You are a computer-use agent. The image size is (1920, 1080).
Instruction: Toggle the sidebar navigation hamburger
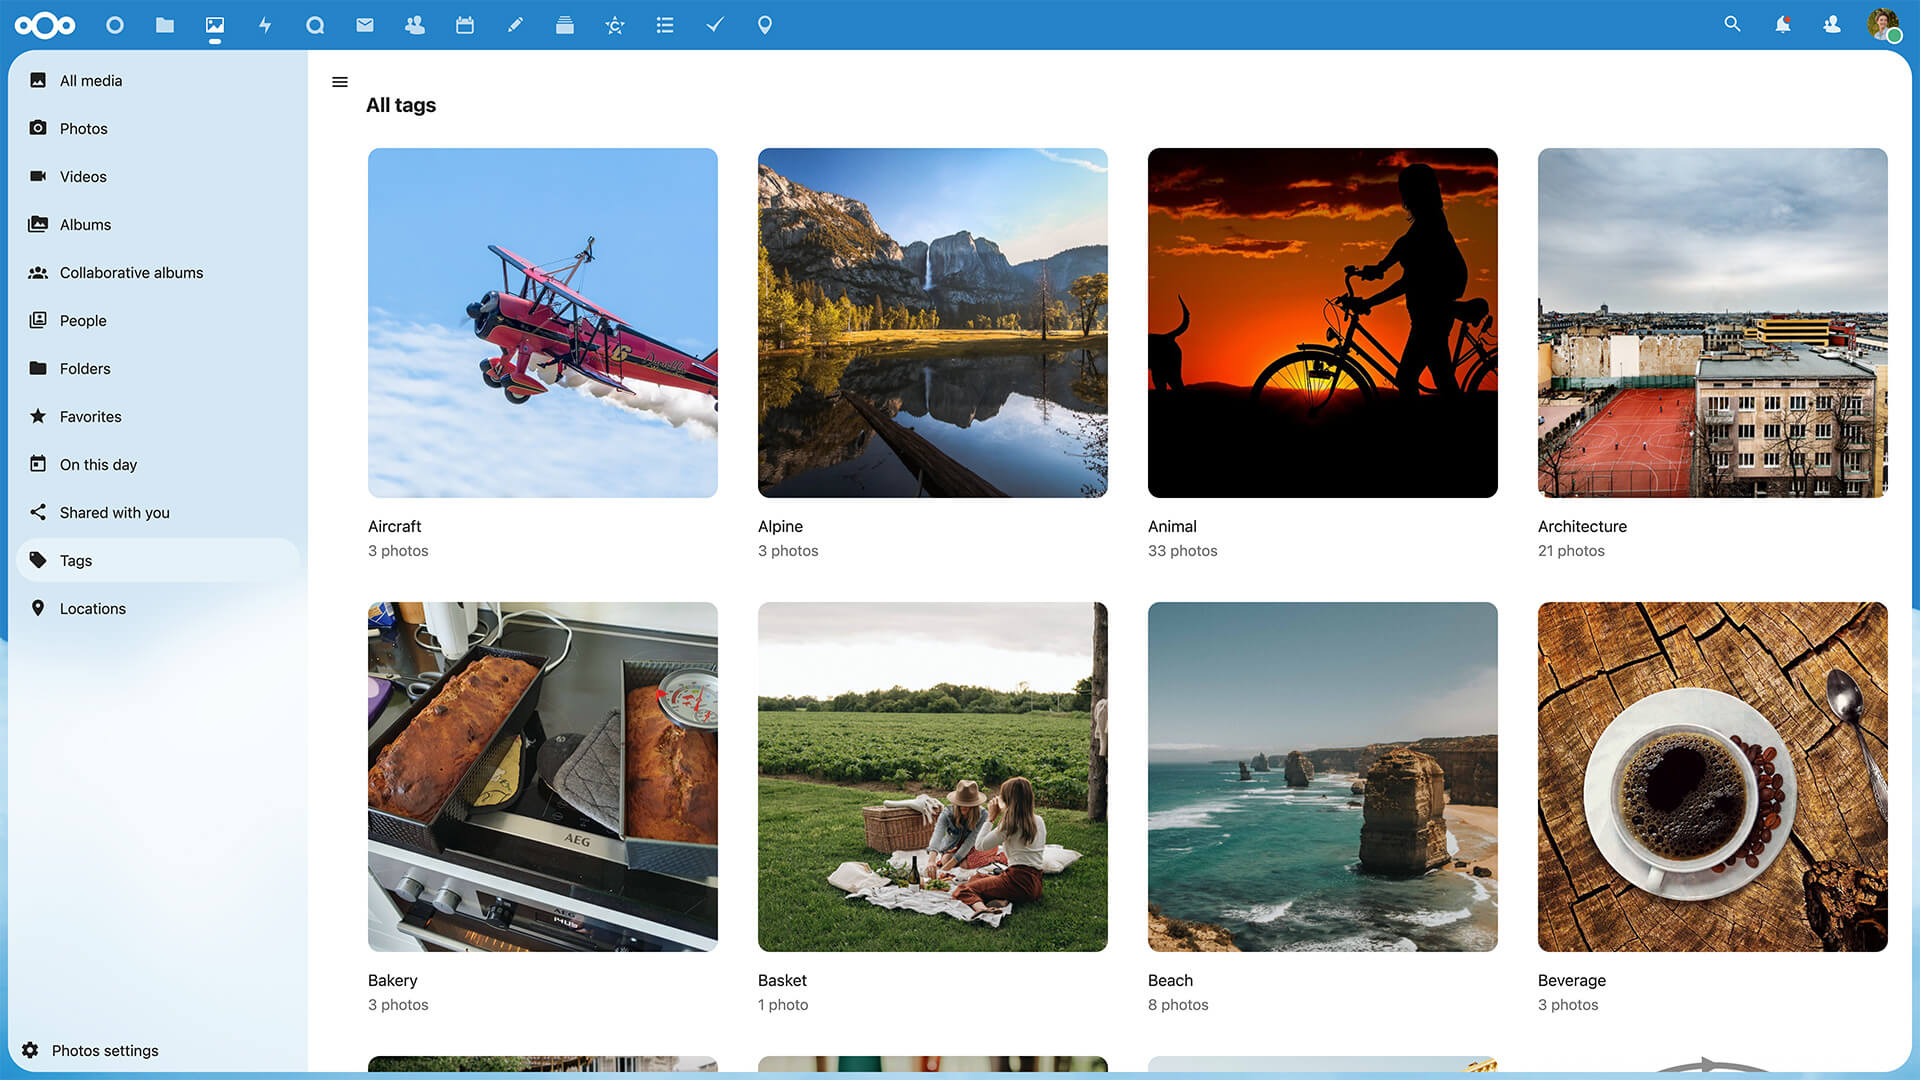pos(340,82)
